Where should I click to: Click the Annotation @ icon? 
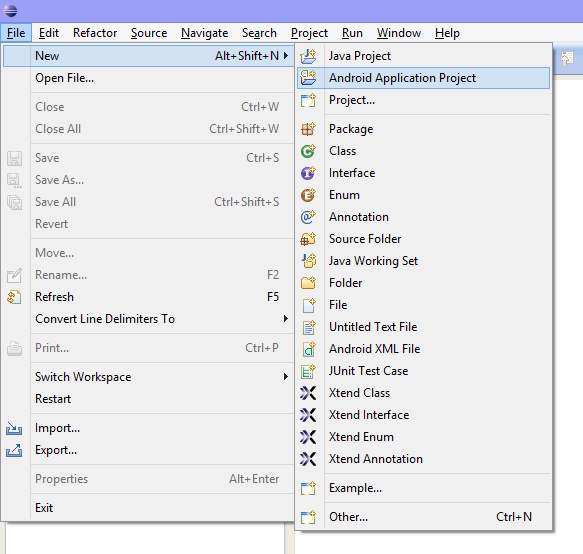pos(308,217)
